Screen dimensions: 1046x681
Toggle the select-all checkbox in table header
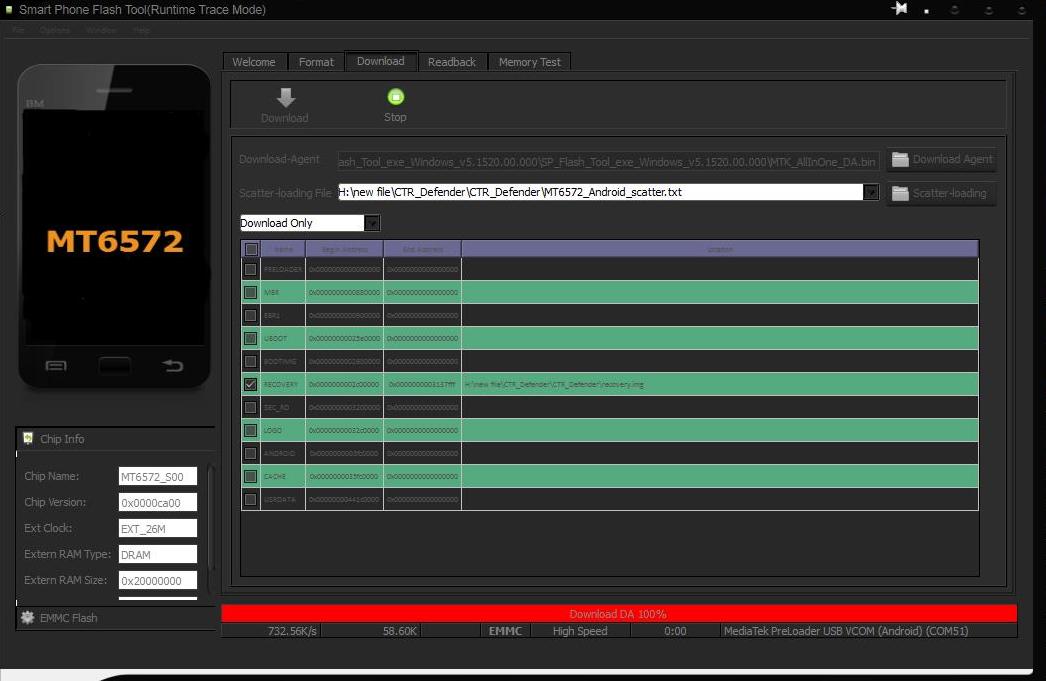click(x=251, y=249)
